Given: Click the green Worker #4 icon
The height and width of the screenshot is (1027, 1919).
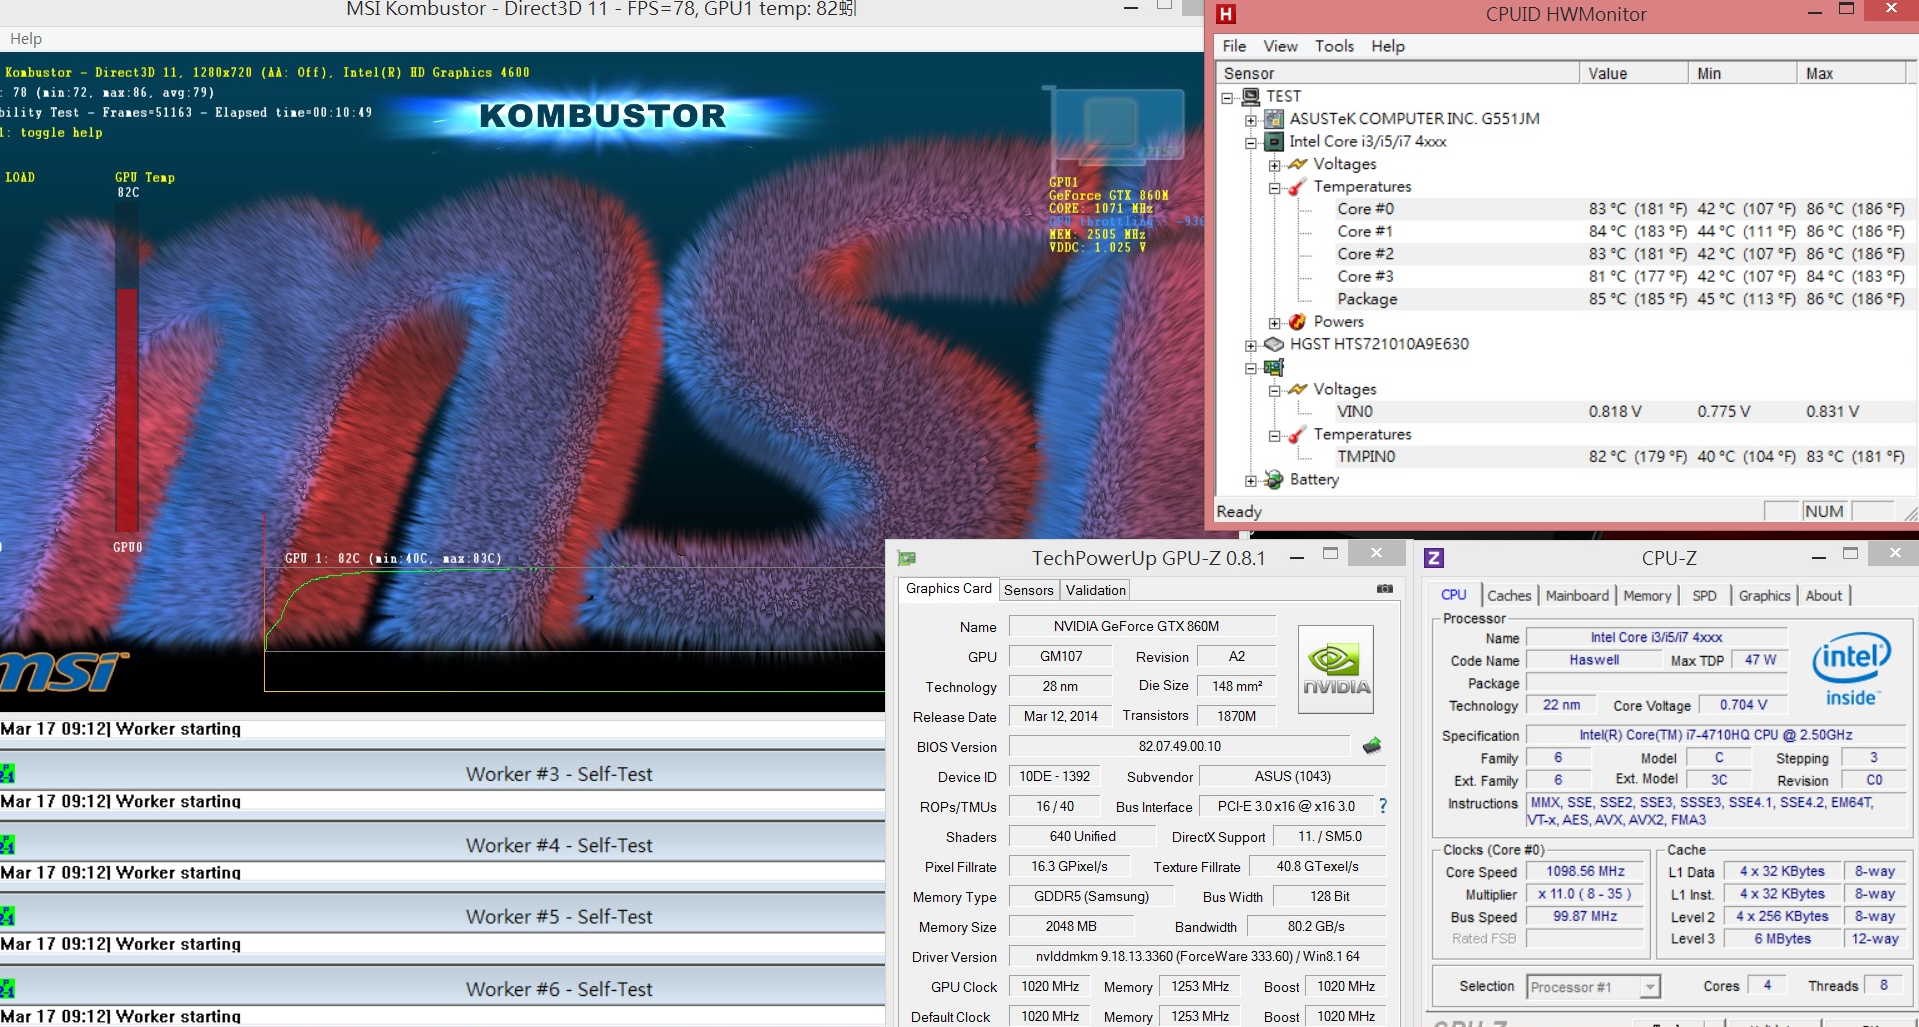Looking at the screenshot, I should coord(8,844).
